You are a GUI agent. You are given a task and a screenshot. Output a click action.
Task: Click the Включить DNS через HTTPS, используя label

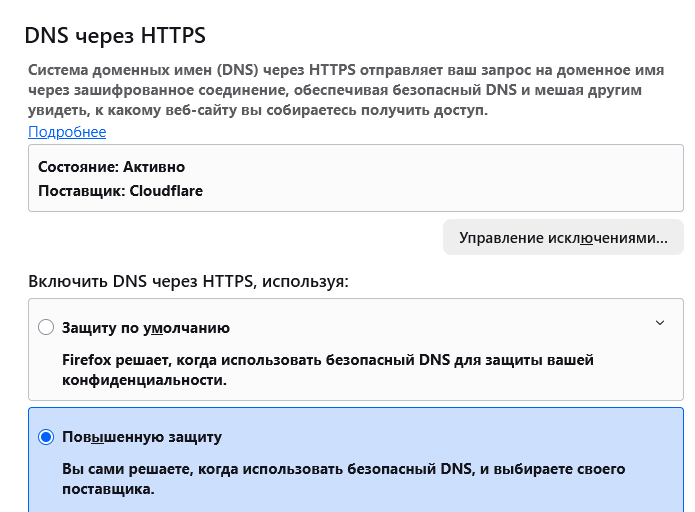[188, 281]
